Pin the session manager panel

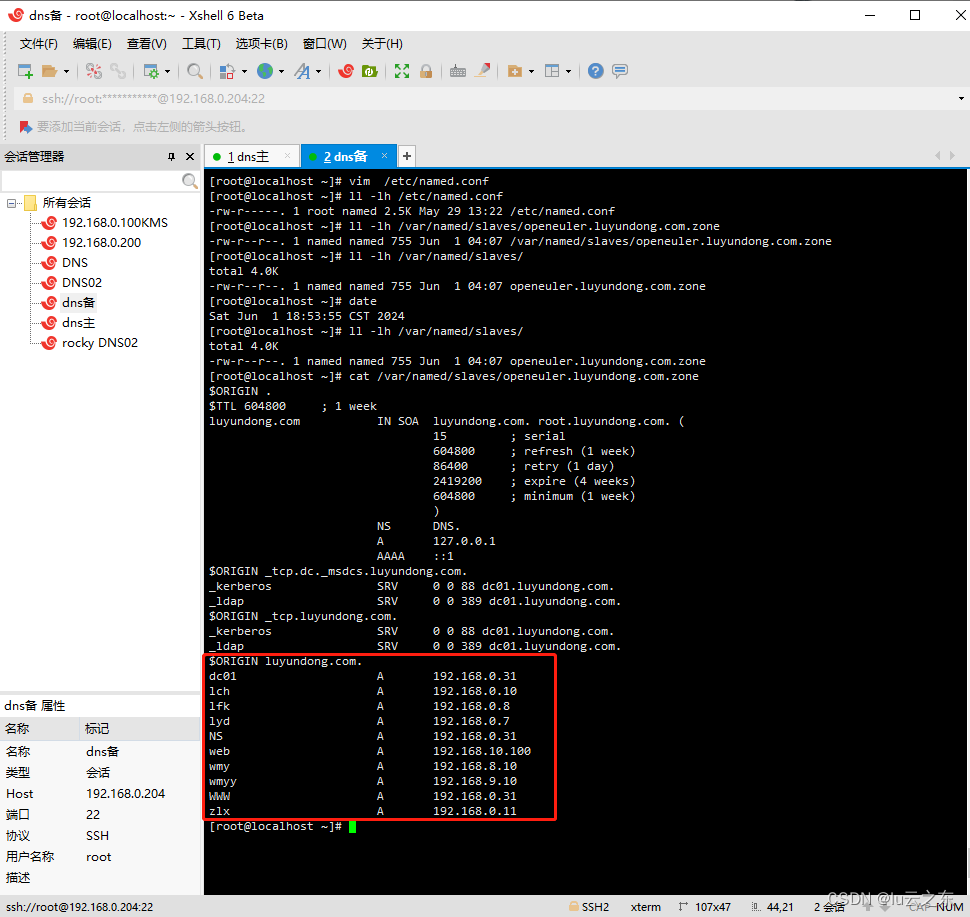pyautogui.click(x=171, y=157)
